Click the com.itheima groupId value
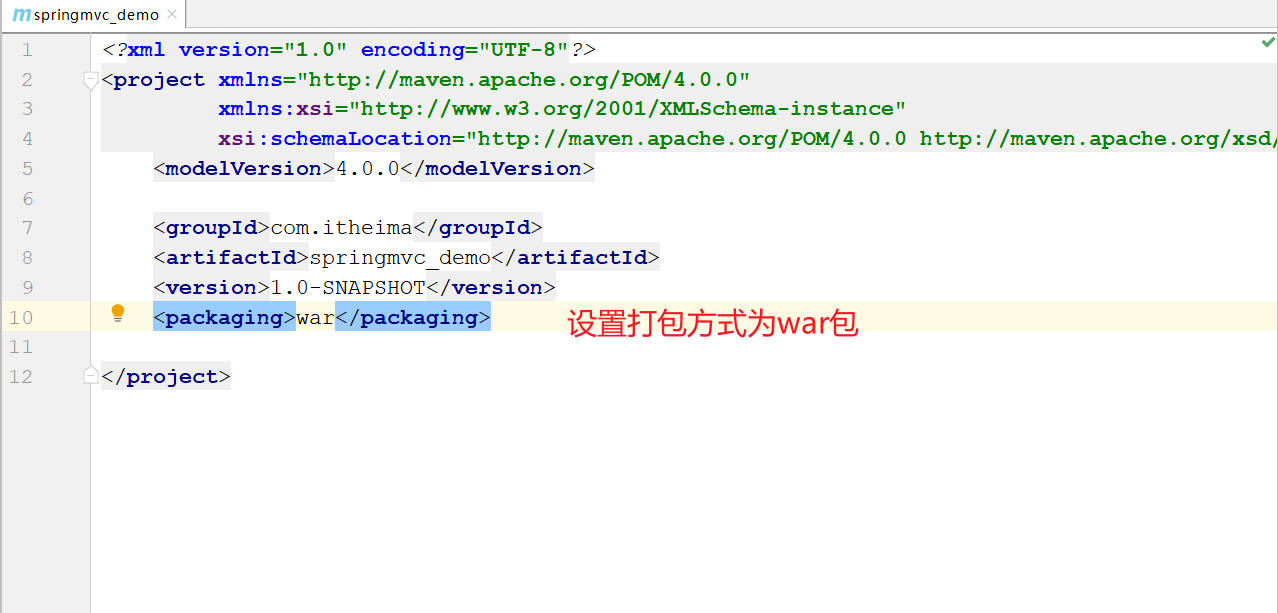 pyautogui.click(x=341, y=228)
